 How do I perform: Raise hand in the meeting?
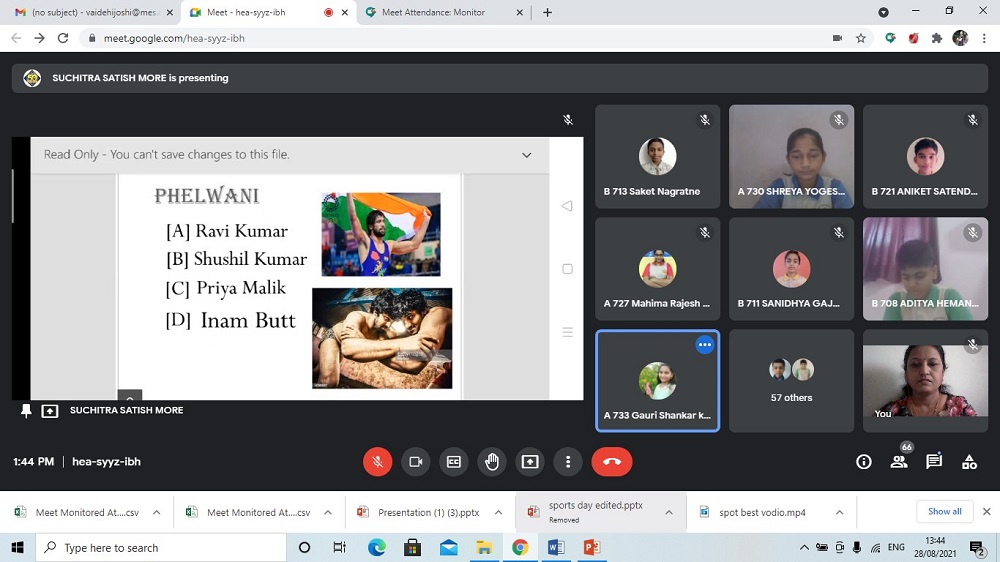pos(491,462)
